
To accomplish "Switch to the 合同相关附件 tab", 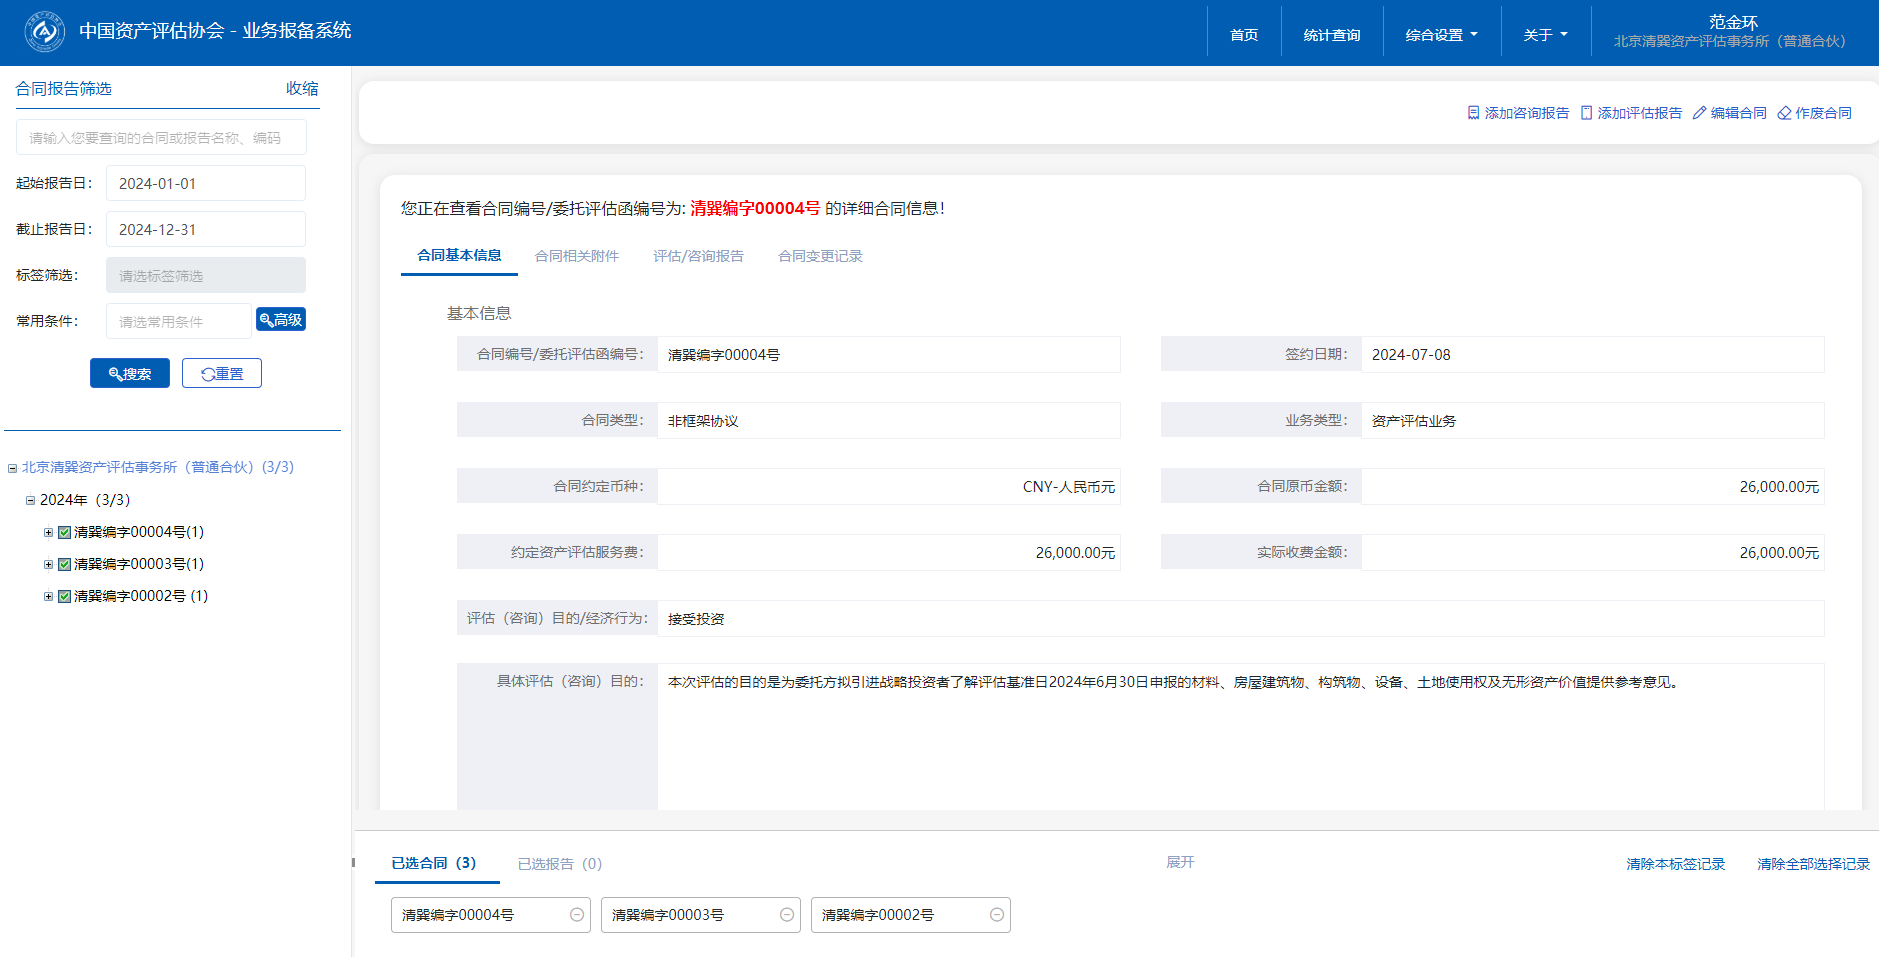I will tap(577, 256).
